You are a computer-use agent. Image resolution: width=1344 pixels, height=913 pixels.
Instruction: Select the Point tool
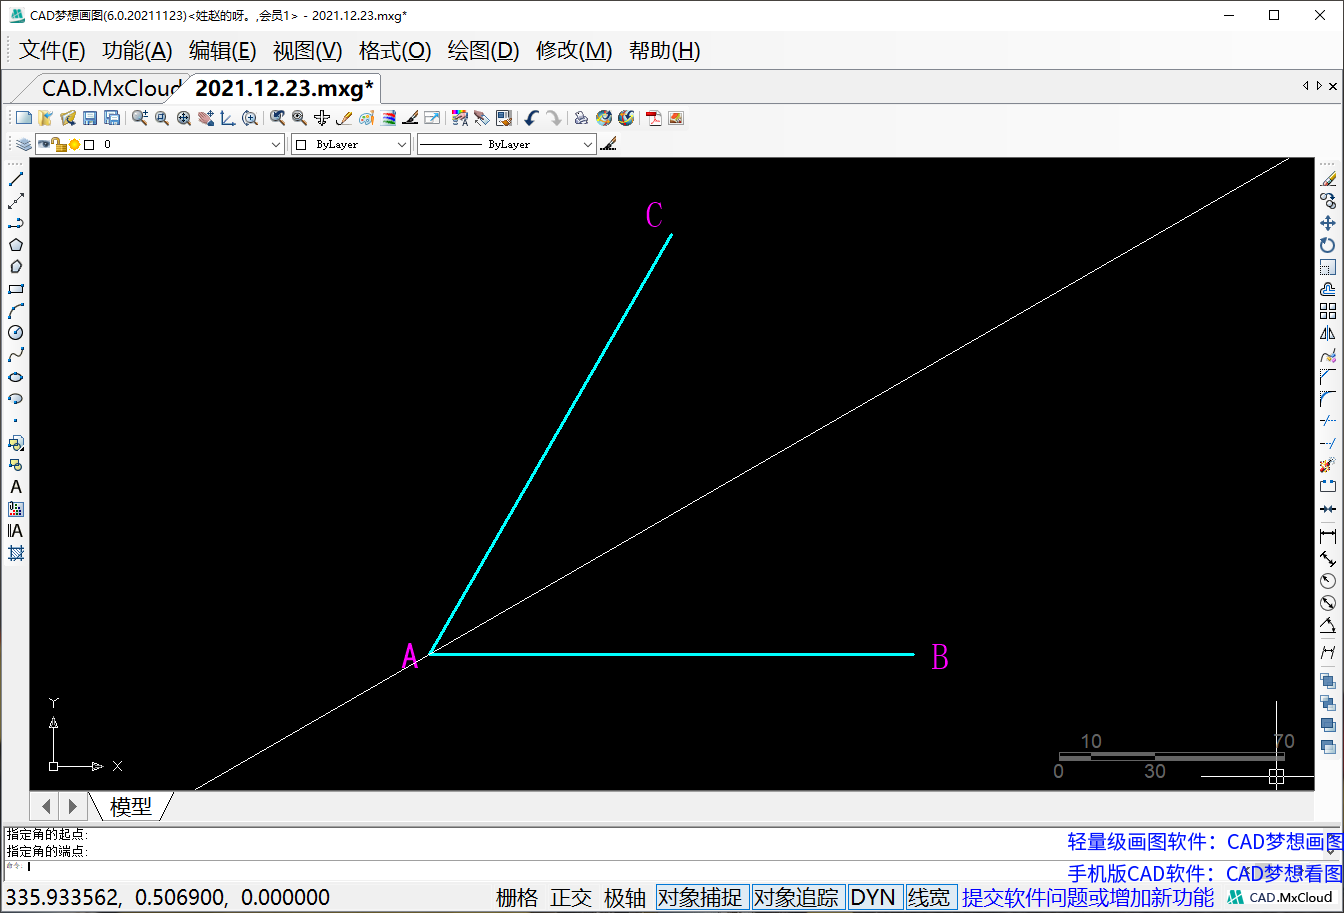pos(16,421)
